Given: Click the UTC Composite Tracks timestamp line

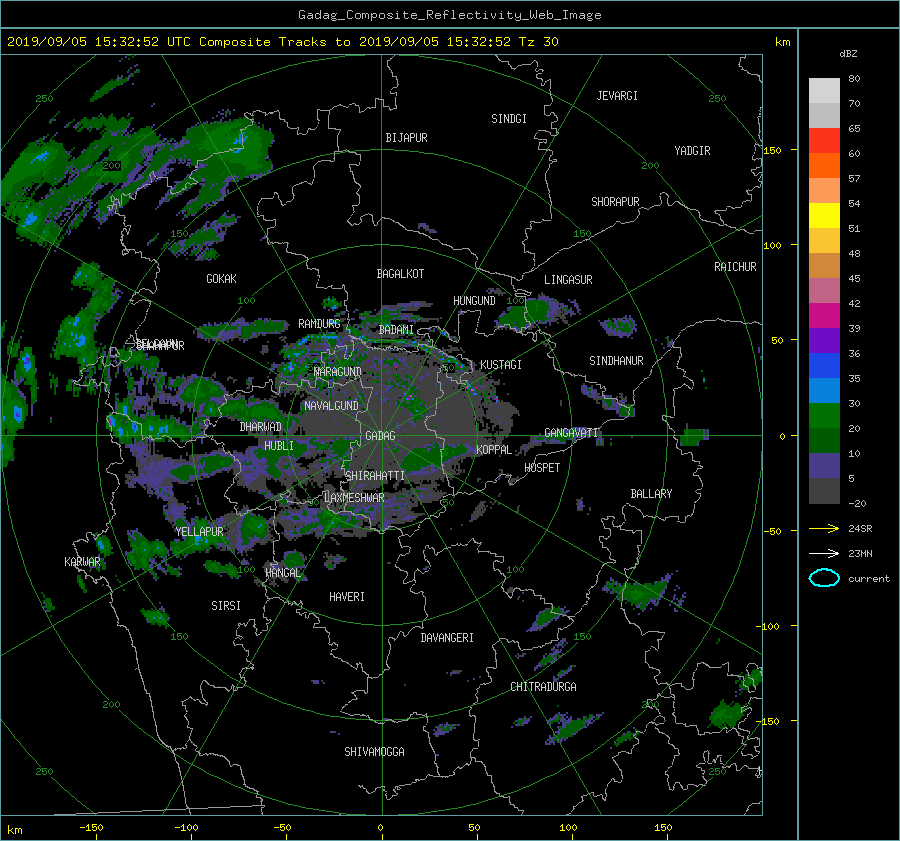Looking at the screenshot, I should point(282,42).
